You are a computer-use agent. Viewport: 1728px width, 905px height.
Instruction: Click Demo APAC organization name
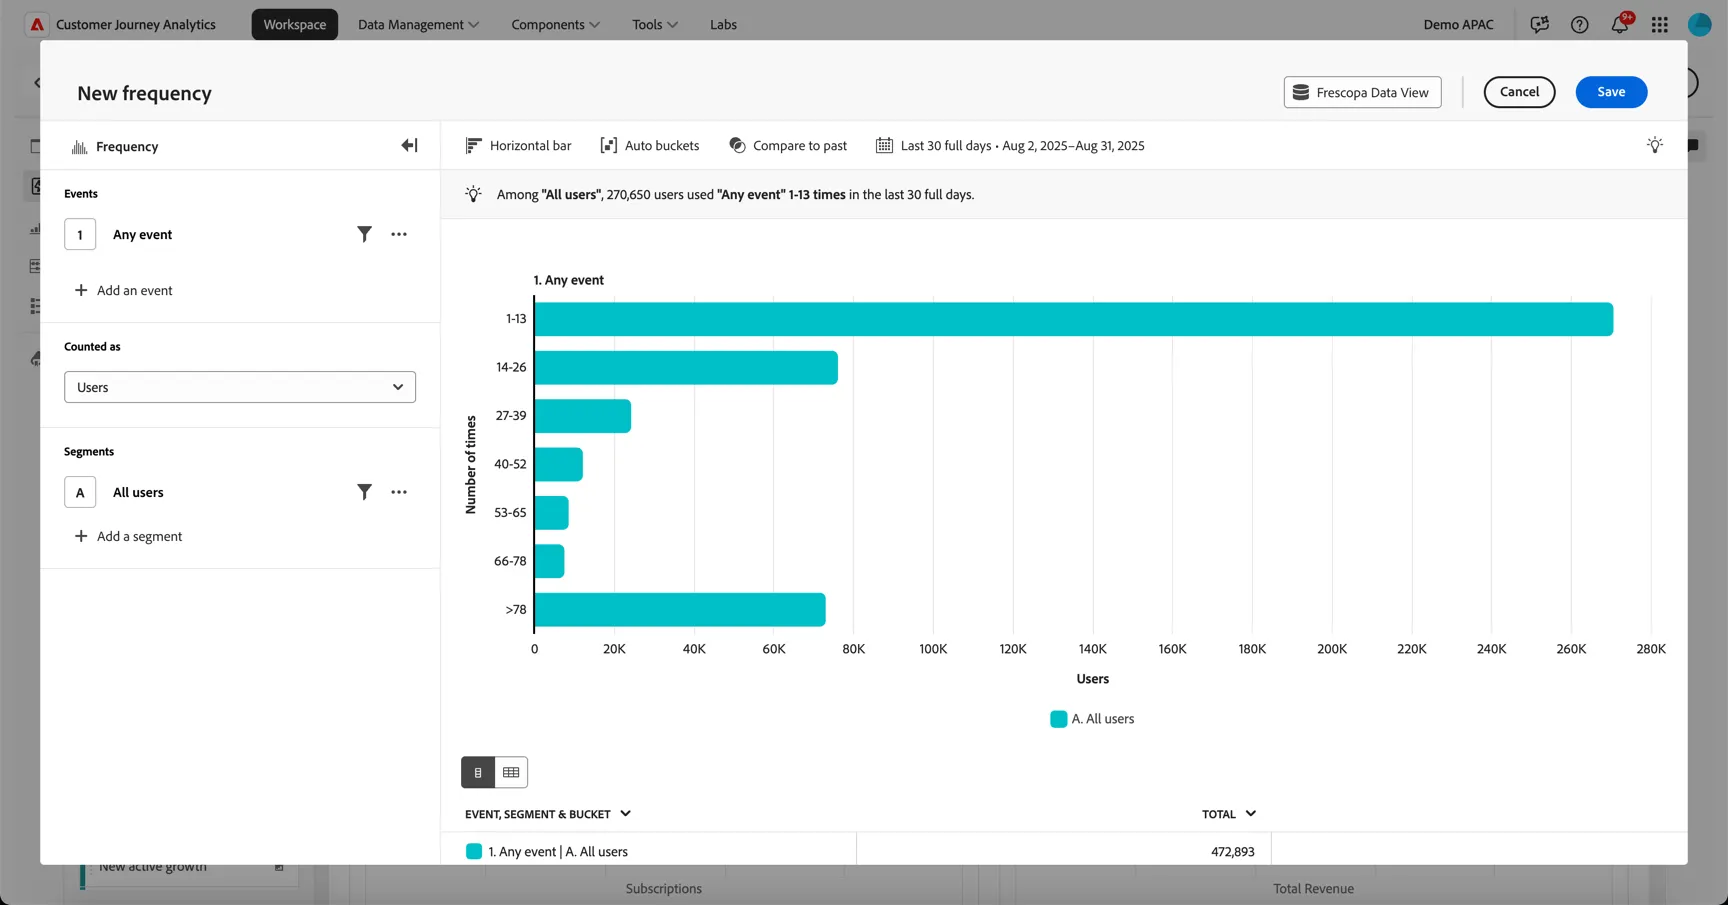(1459, 24)
